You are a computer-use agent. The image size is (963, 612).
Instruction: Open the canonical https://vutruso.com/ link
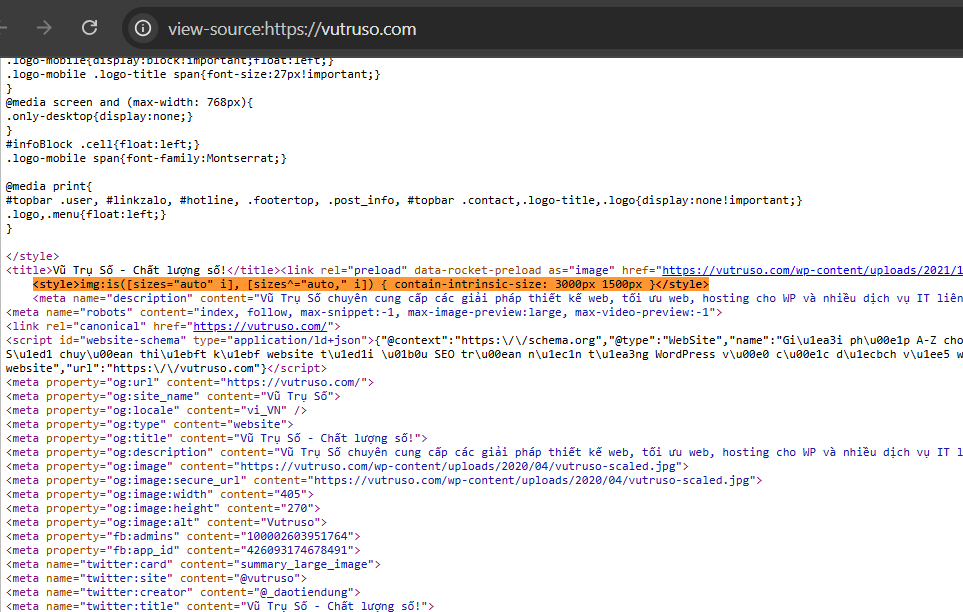[x=260, y=326]
